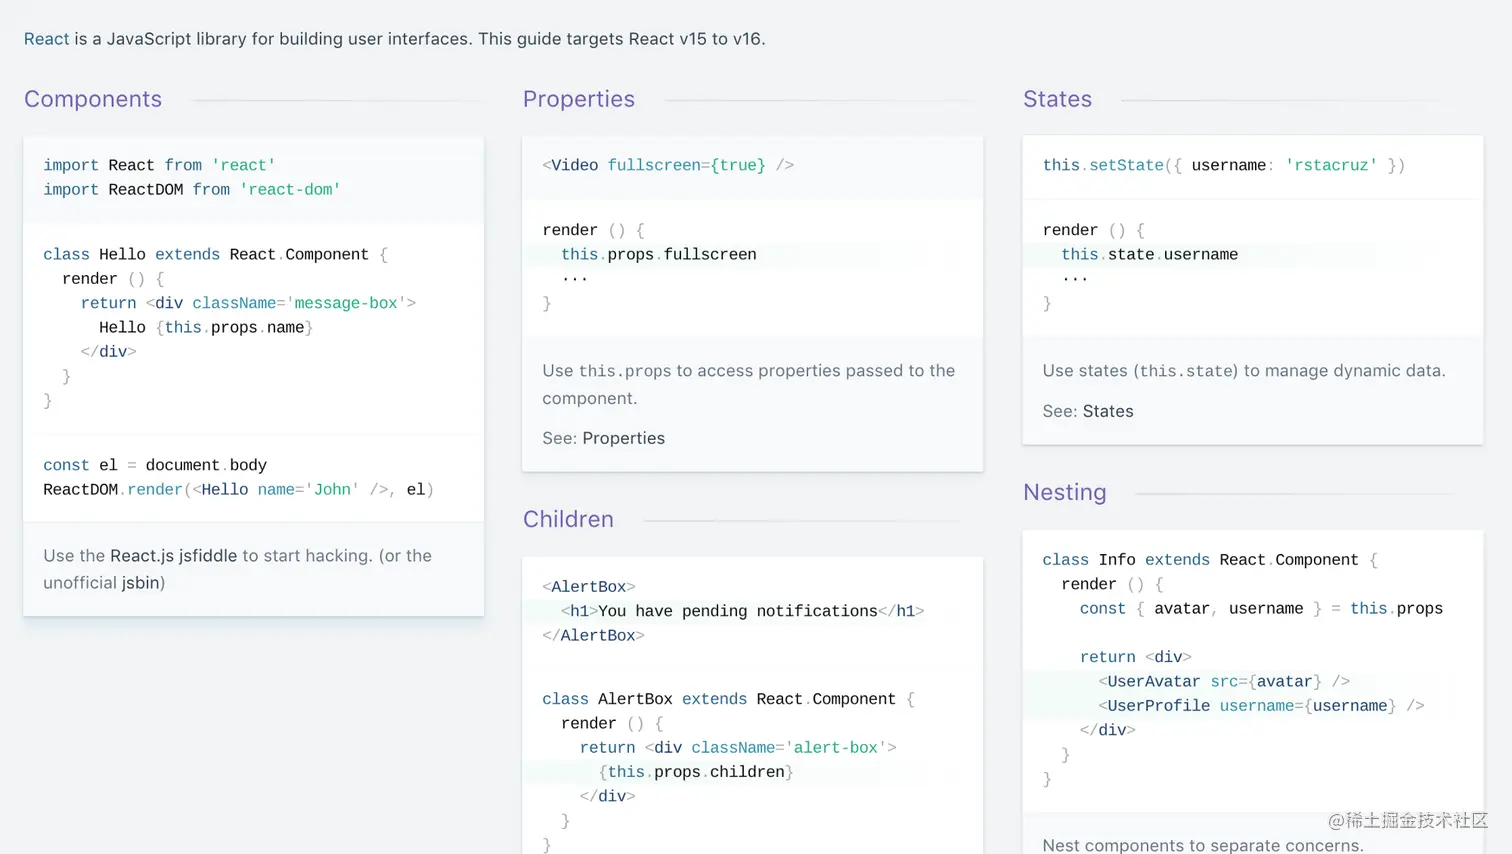Click the const { avatar, username } line
Viewport: 1512px width, 854px height.
pyautogui.click(x=1261, y=608)
